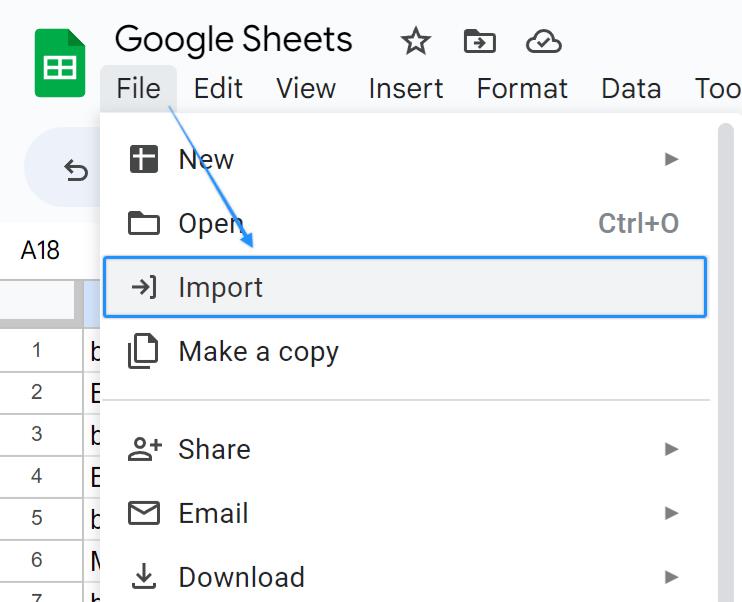Choose Make a copy menu entry
This screenshot has height=602, width=742.
click(405, 352)
